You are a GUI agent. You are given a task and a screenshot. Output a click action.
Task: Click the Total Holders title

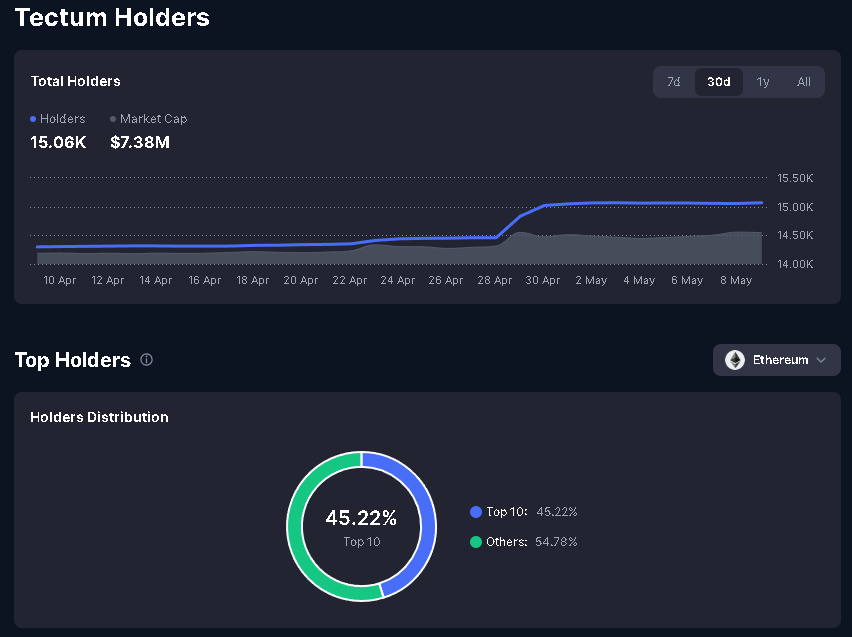click(x=76, y=82)
